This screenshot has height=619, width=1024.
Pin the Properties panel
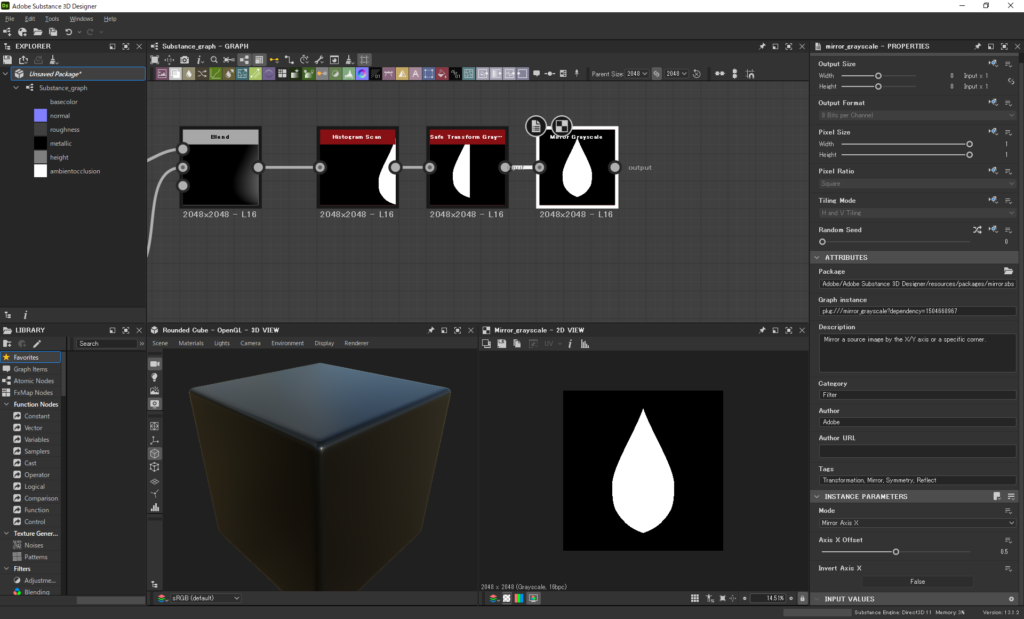(x=978, y=46)
